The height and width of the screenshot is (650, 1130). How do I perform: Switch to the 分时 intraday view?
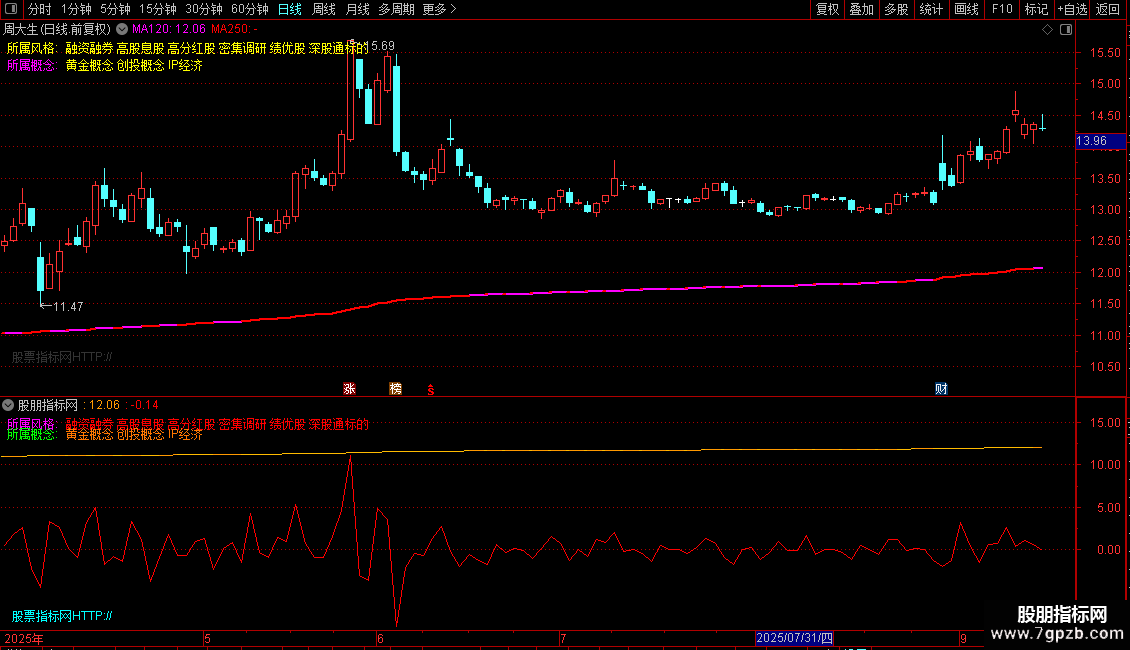40,9
